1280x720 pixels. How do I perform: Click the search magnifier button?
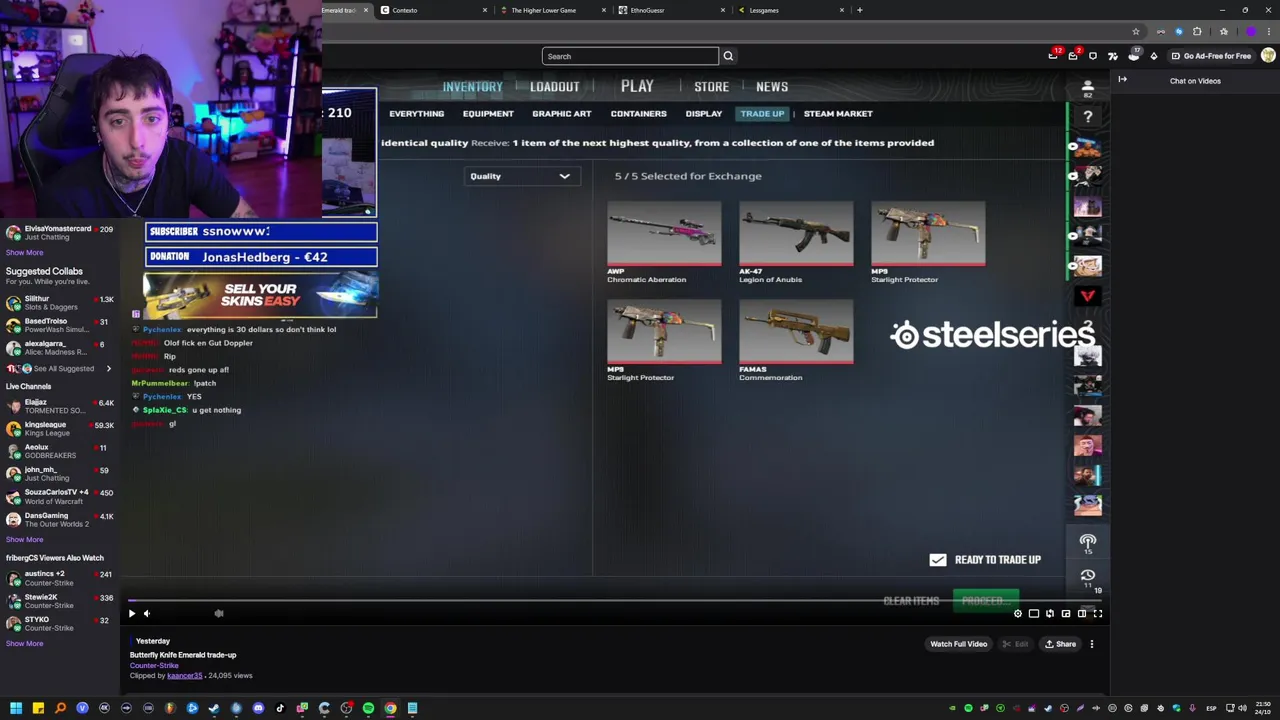pyautogui.click(x=728, y=56)
